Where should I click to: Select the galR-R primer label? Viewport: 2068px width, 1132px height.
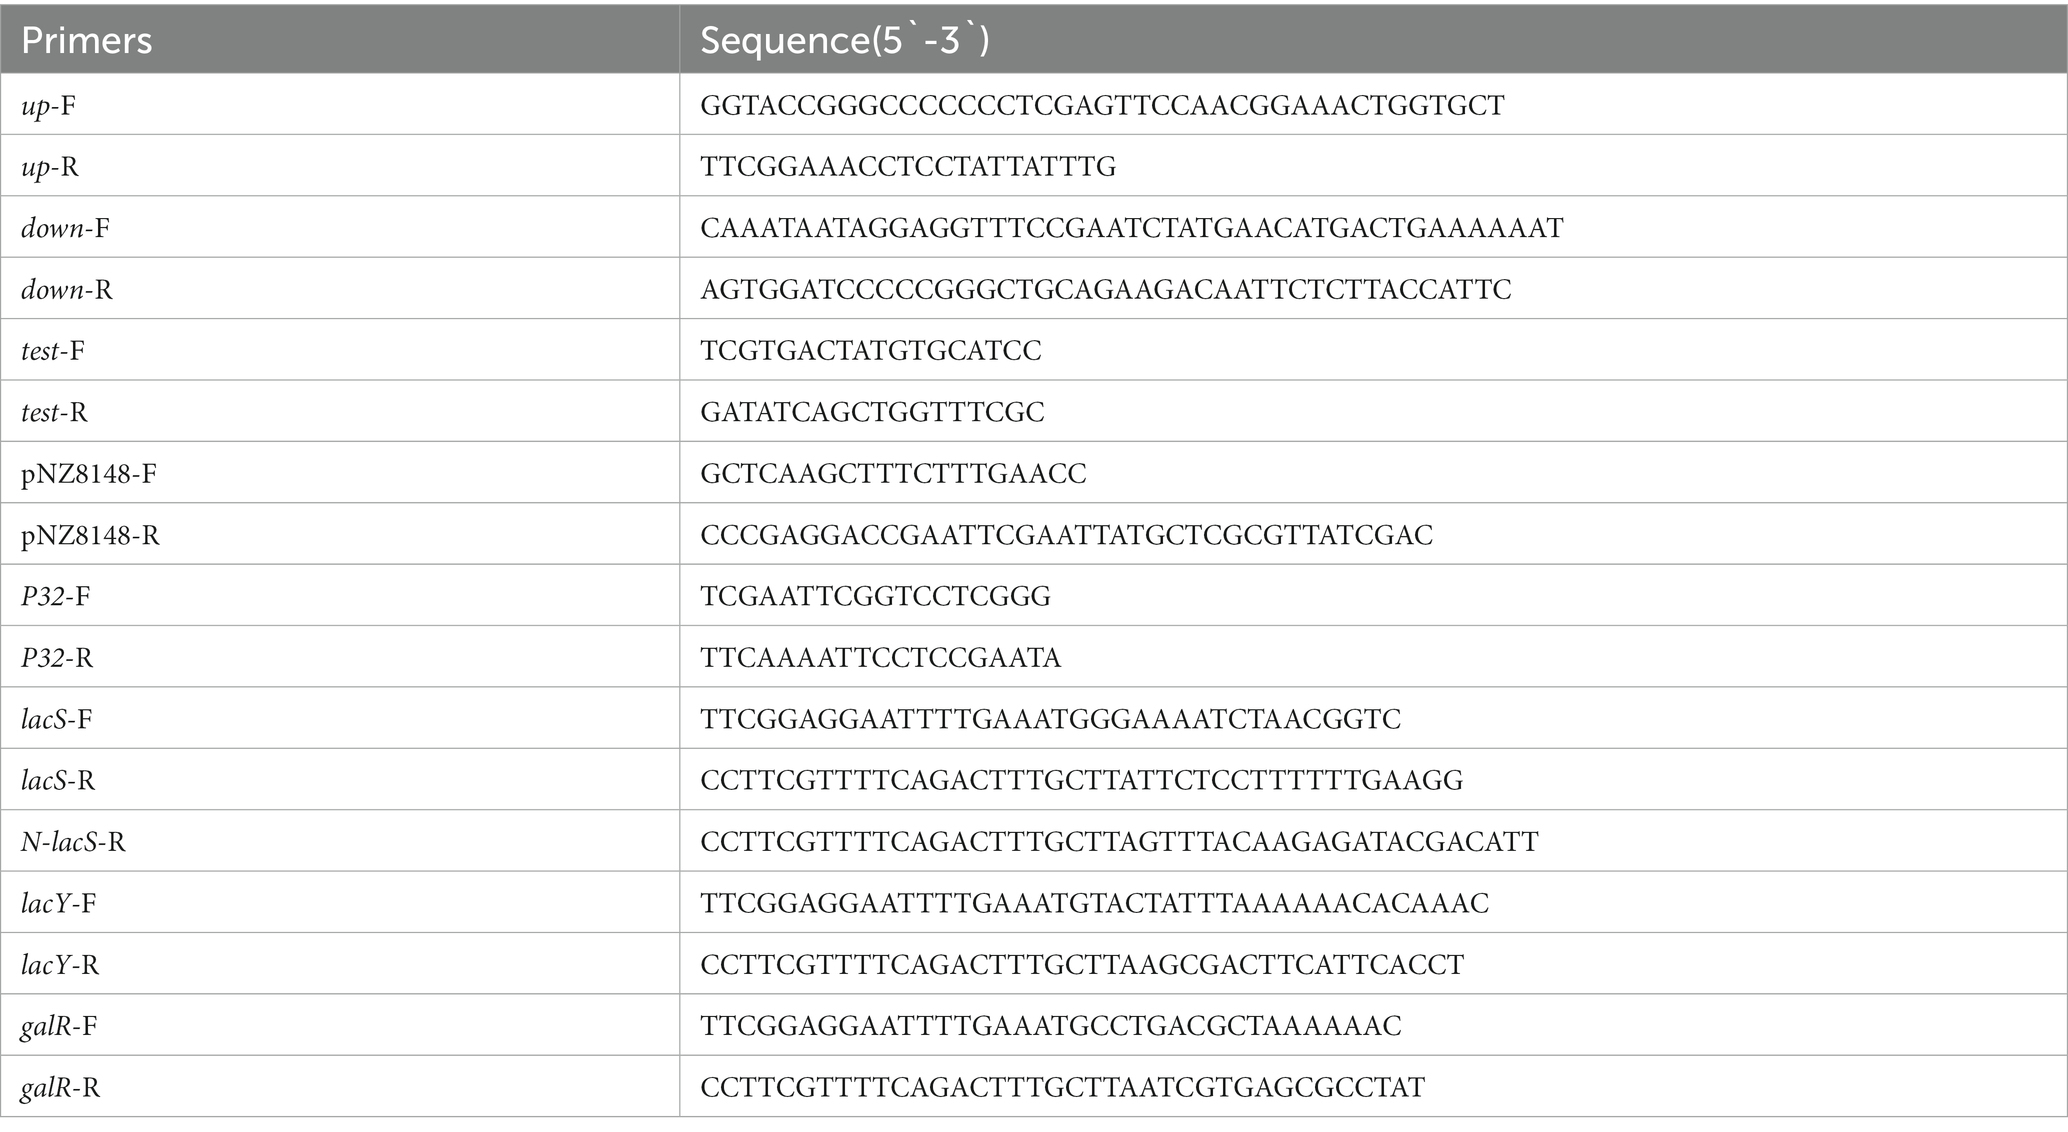click(61, 1087)
